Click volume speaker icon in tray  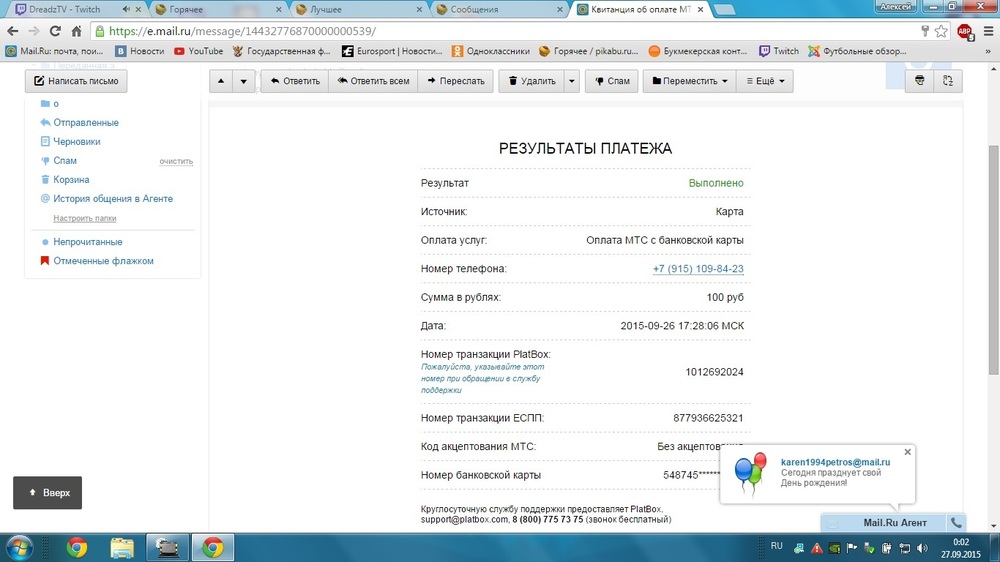tap(922, 548)
